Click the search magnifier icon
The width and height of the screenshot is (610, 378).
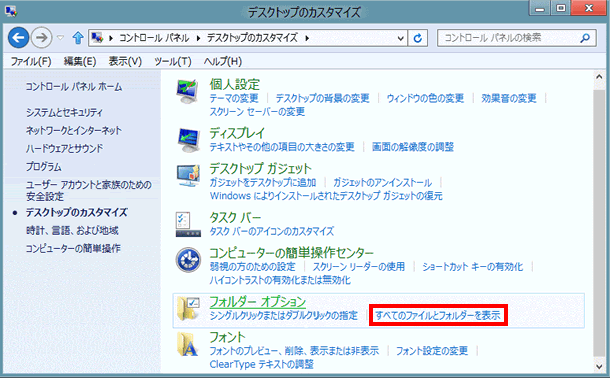pos(585,38)
